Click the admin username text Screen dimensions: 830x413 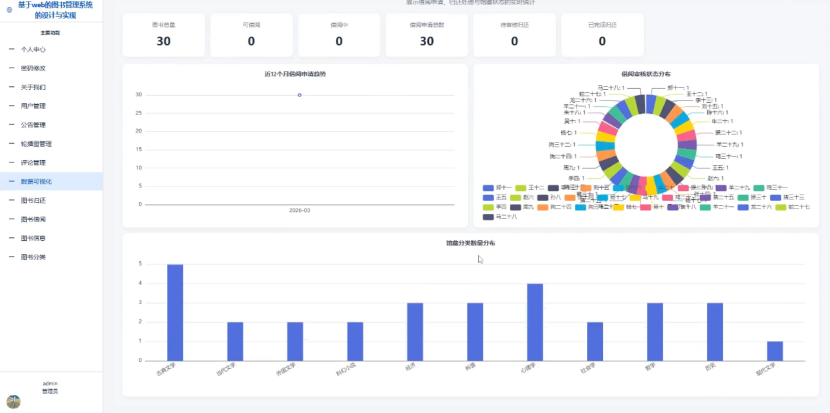point(50,383)
